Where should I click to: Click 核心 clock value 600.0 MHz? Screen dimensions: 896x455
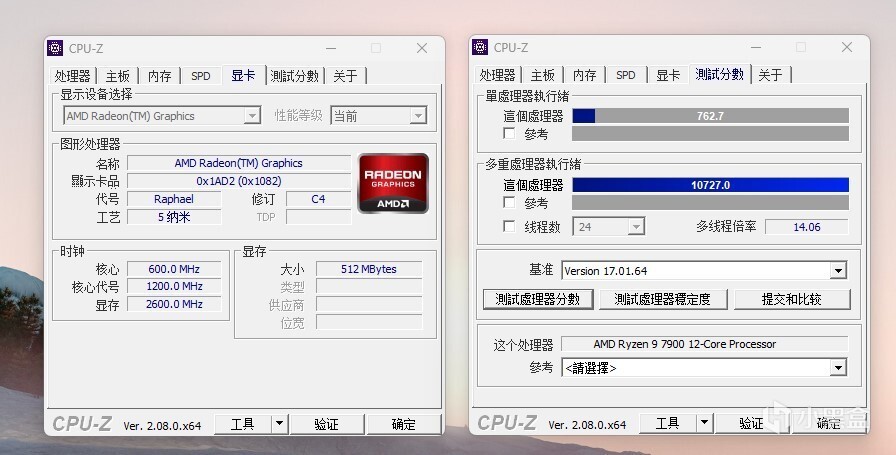coord(174,269)
